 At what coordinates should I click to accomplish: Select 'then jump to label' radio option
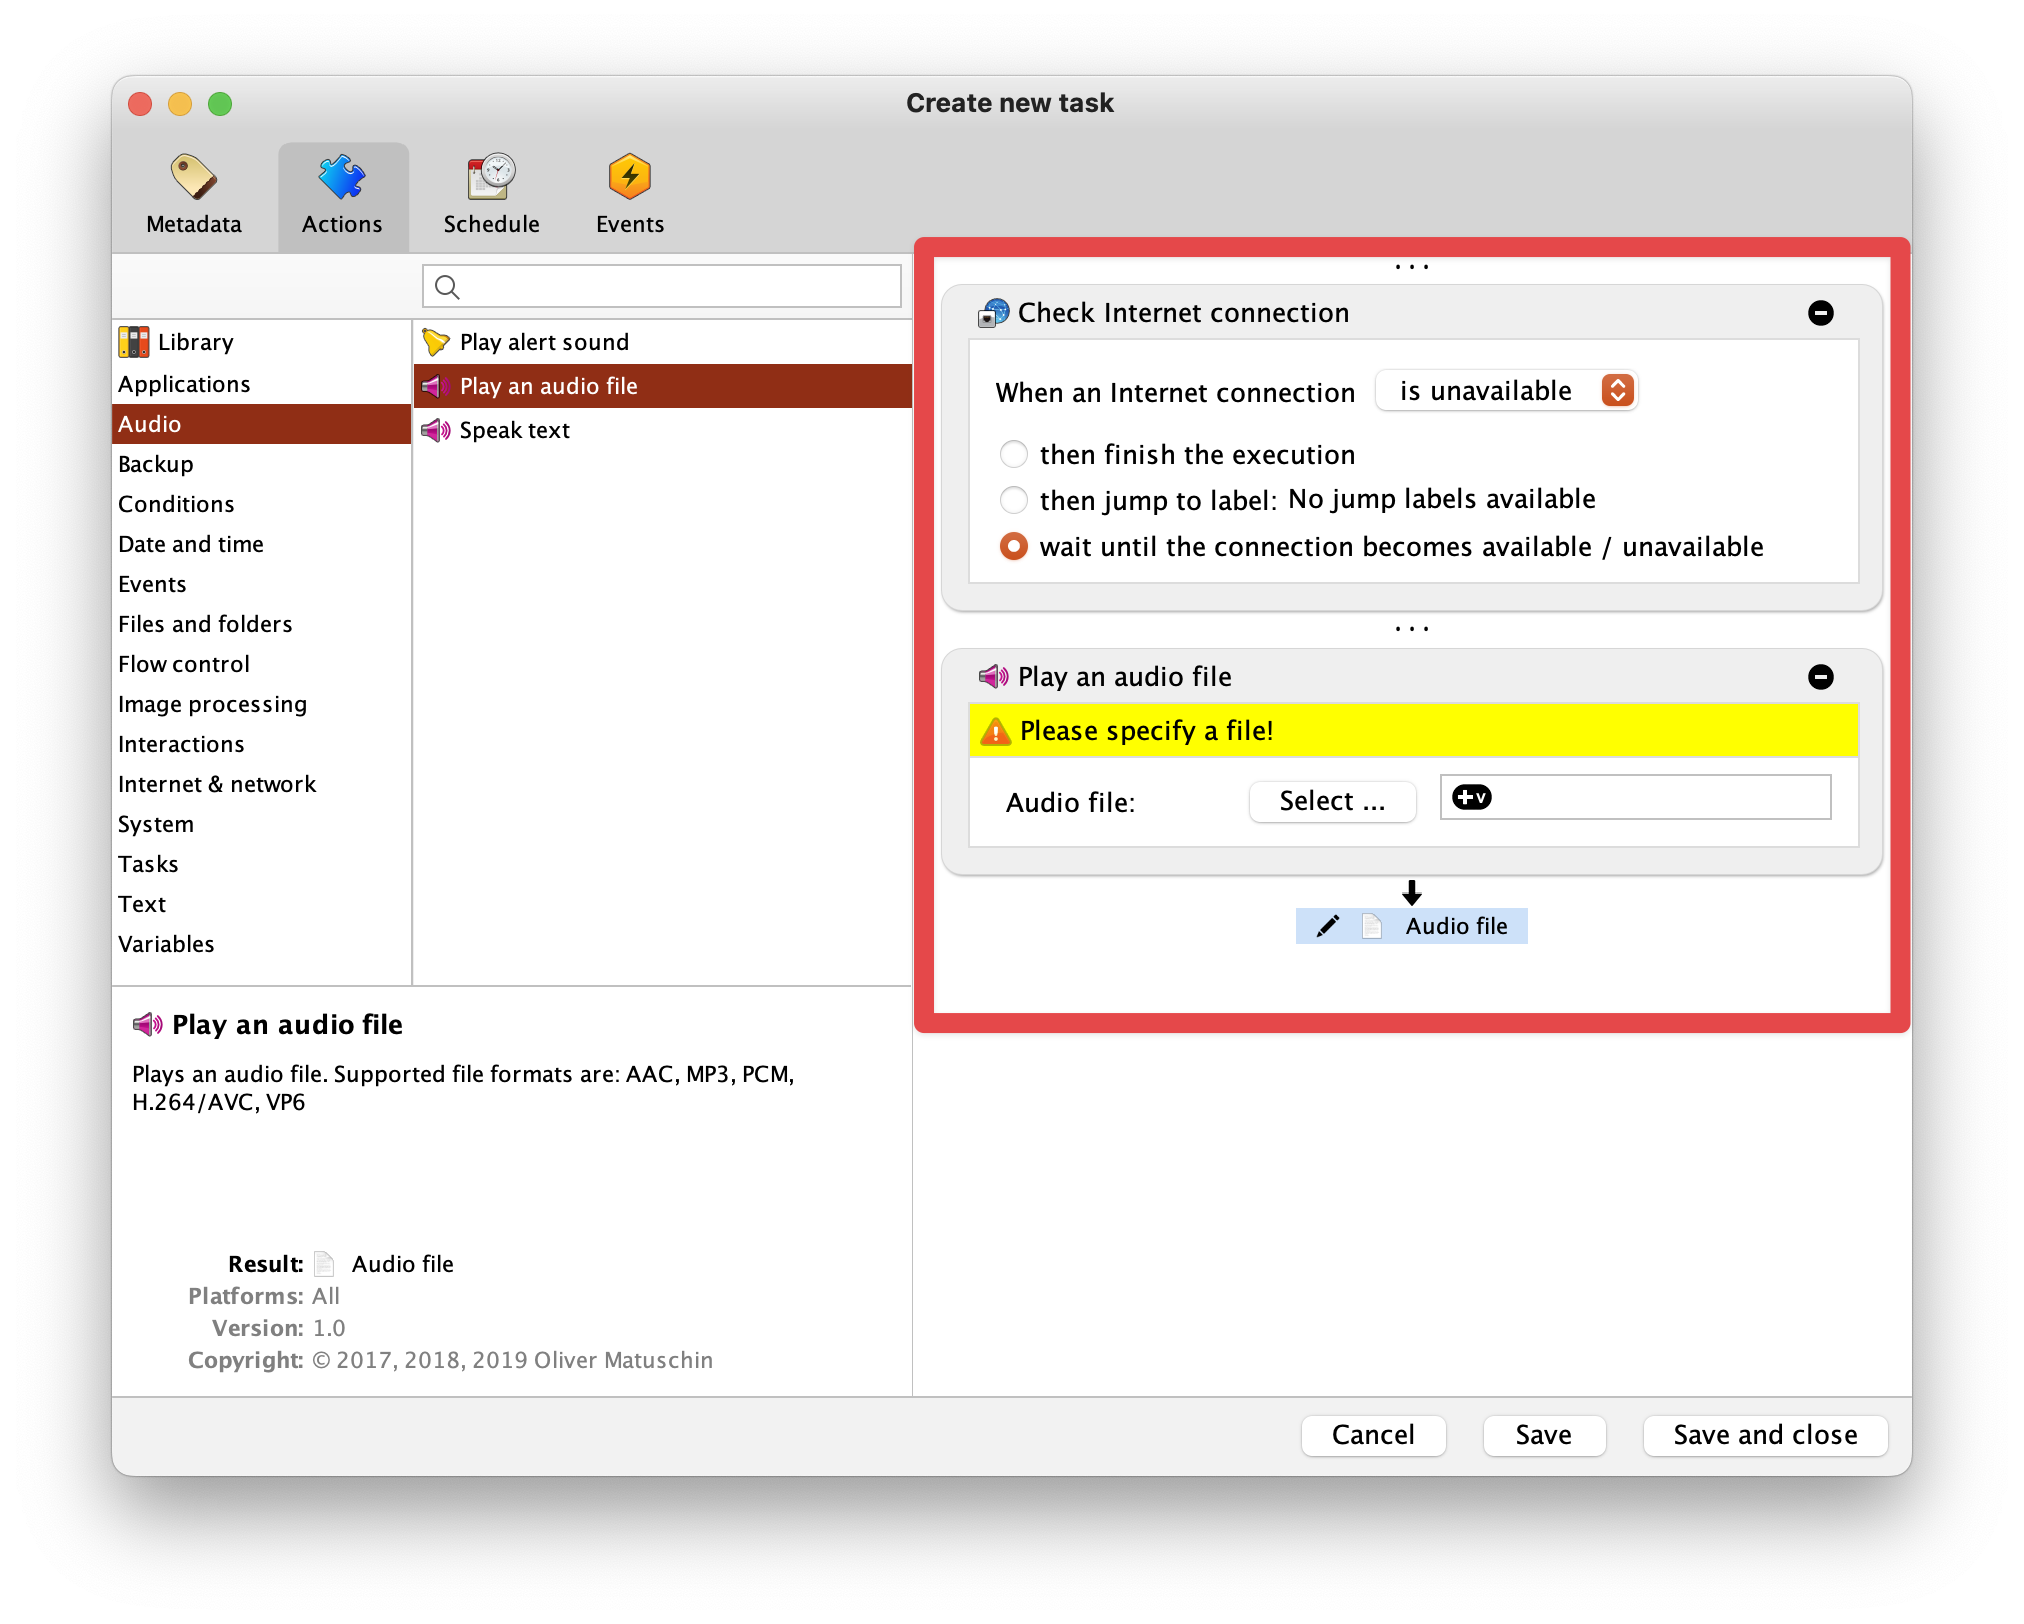(x=1013, y=499)
